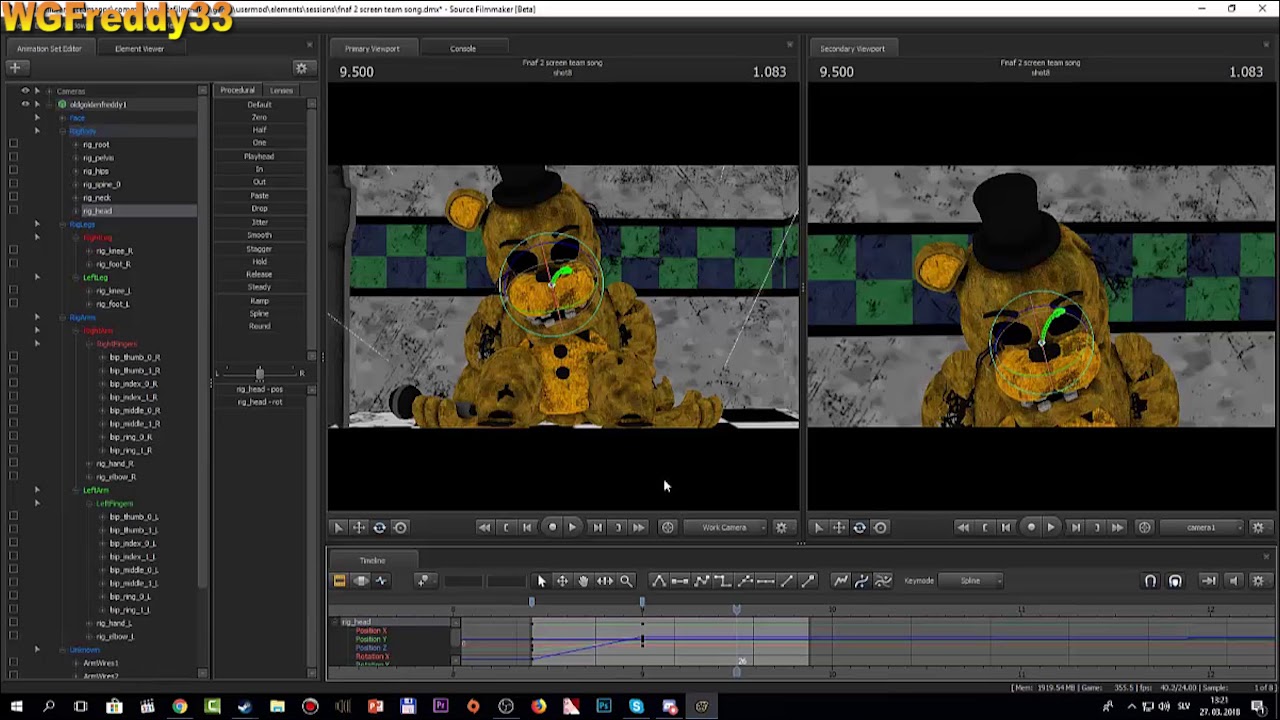This screenshot has height=720, width=1280.
Task: Set linear tangent icon in timeline toolbar
Action: (x=701, y=580)
